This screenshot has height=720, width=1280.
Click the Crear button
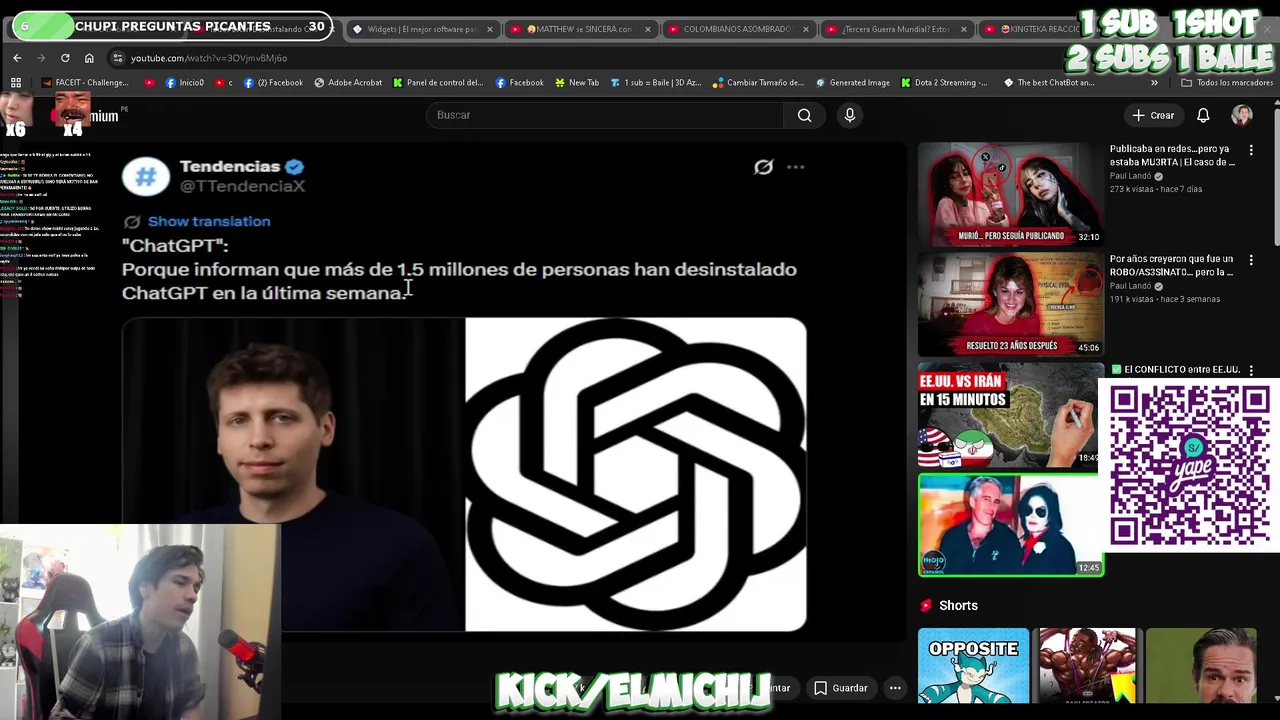click(x=1153, y=115)
